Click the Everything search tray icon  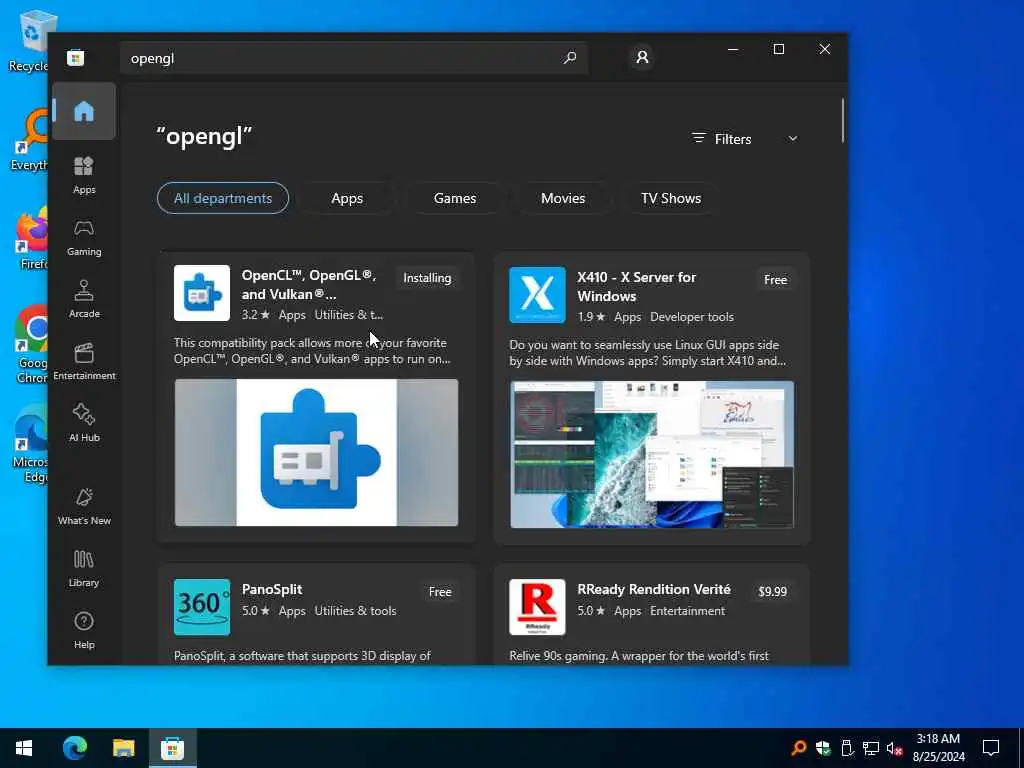pyautogui.click(x=798, y=748)
